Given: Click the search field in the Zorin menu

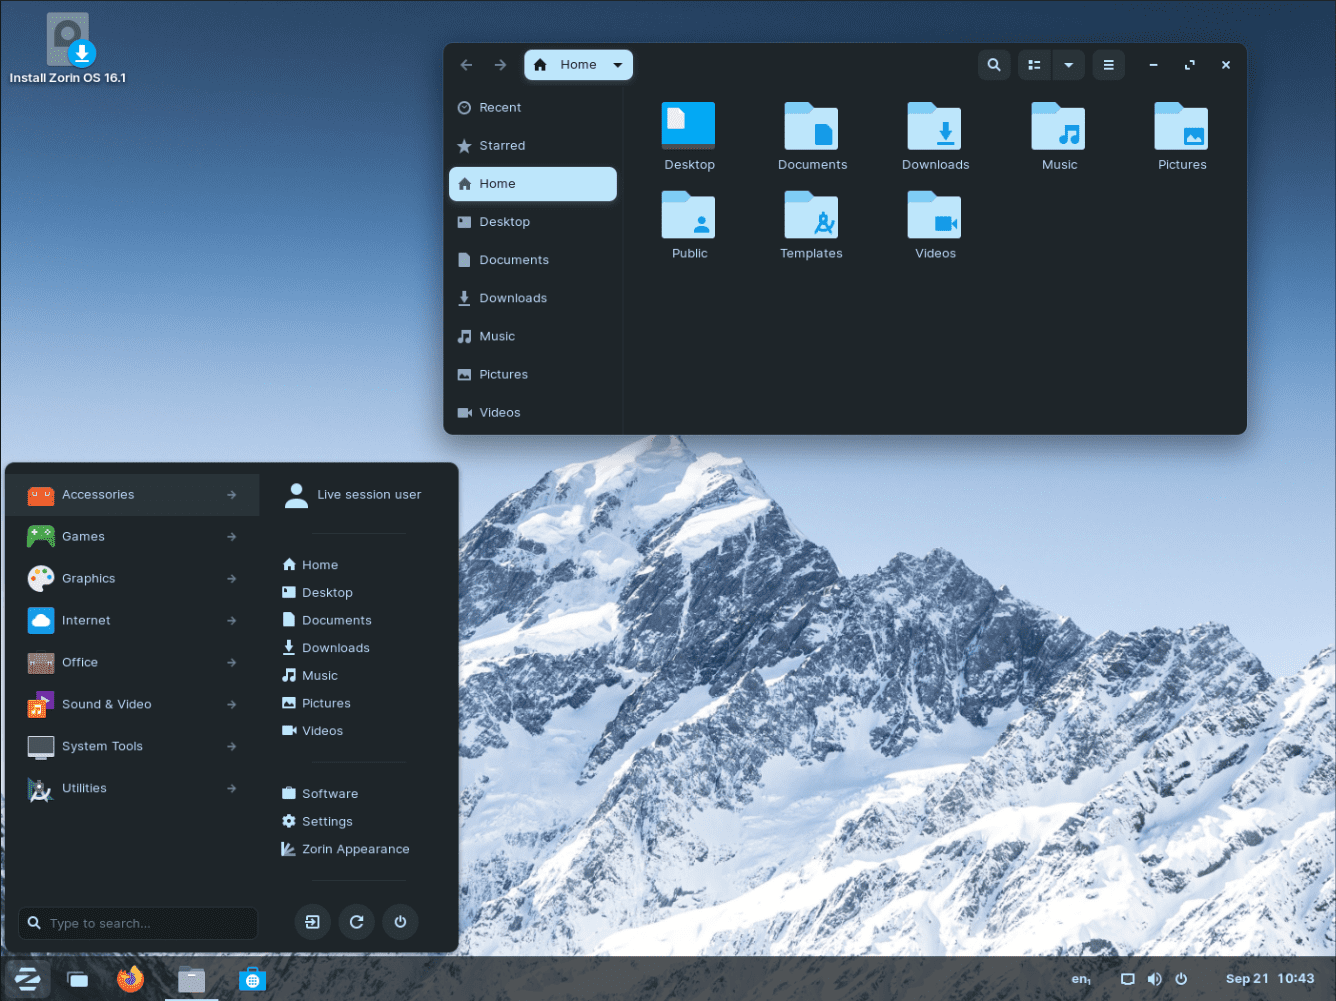Looking at the screenshot, I should [137, 922].
